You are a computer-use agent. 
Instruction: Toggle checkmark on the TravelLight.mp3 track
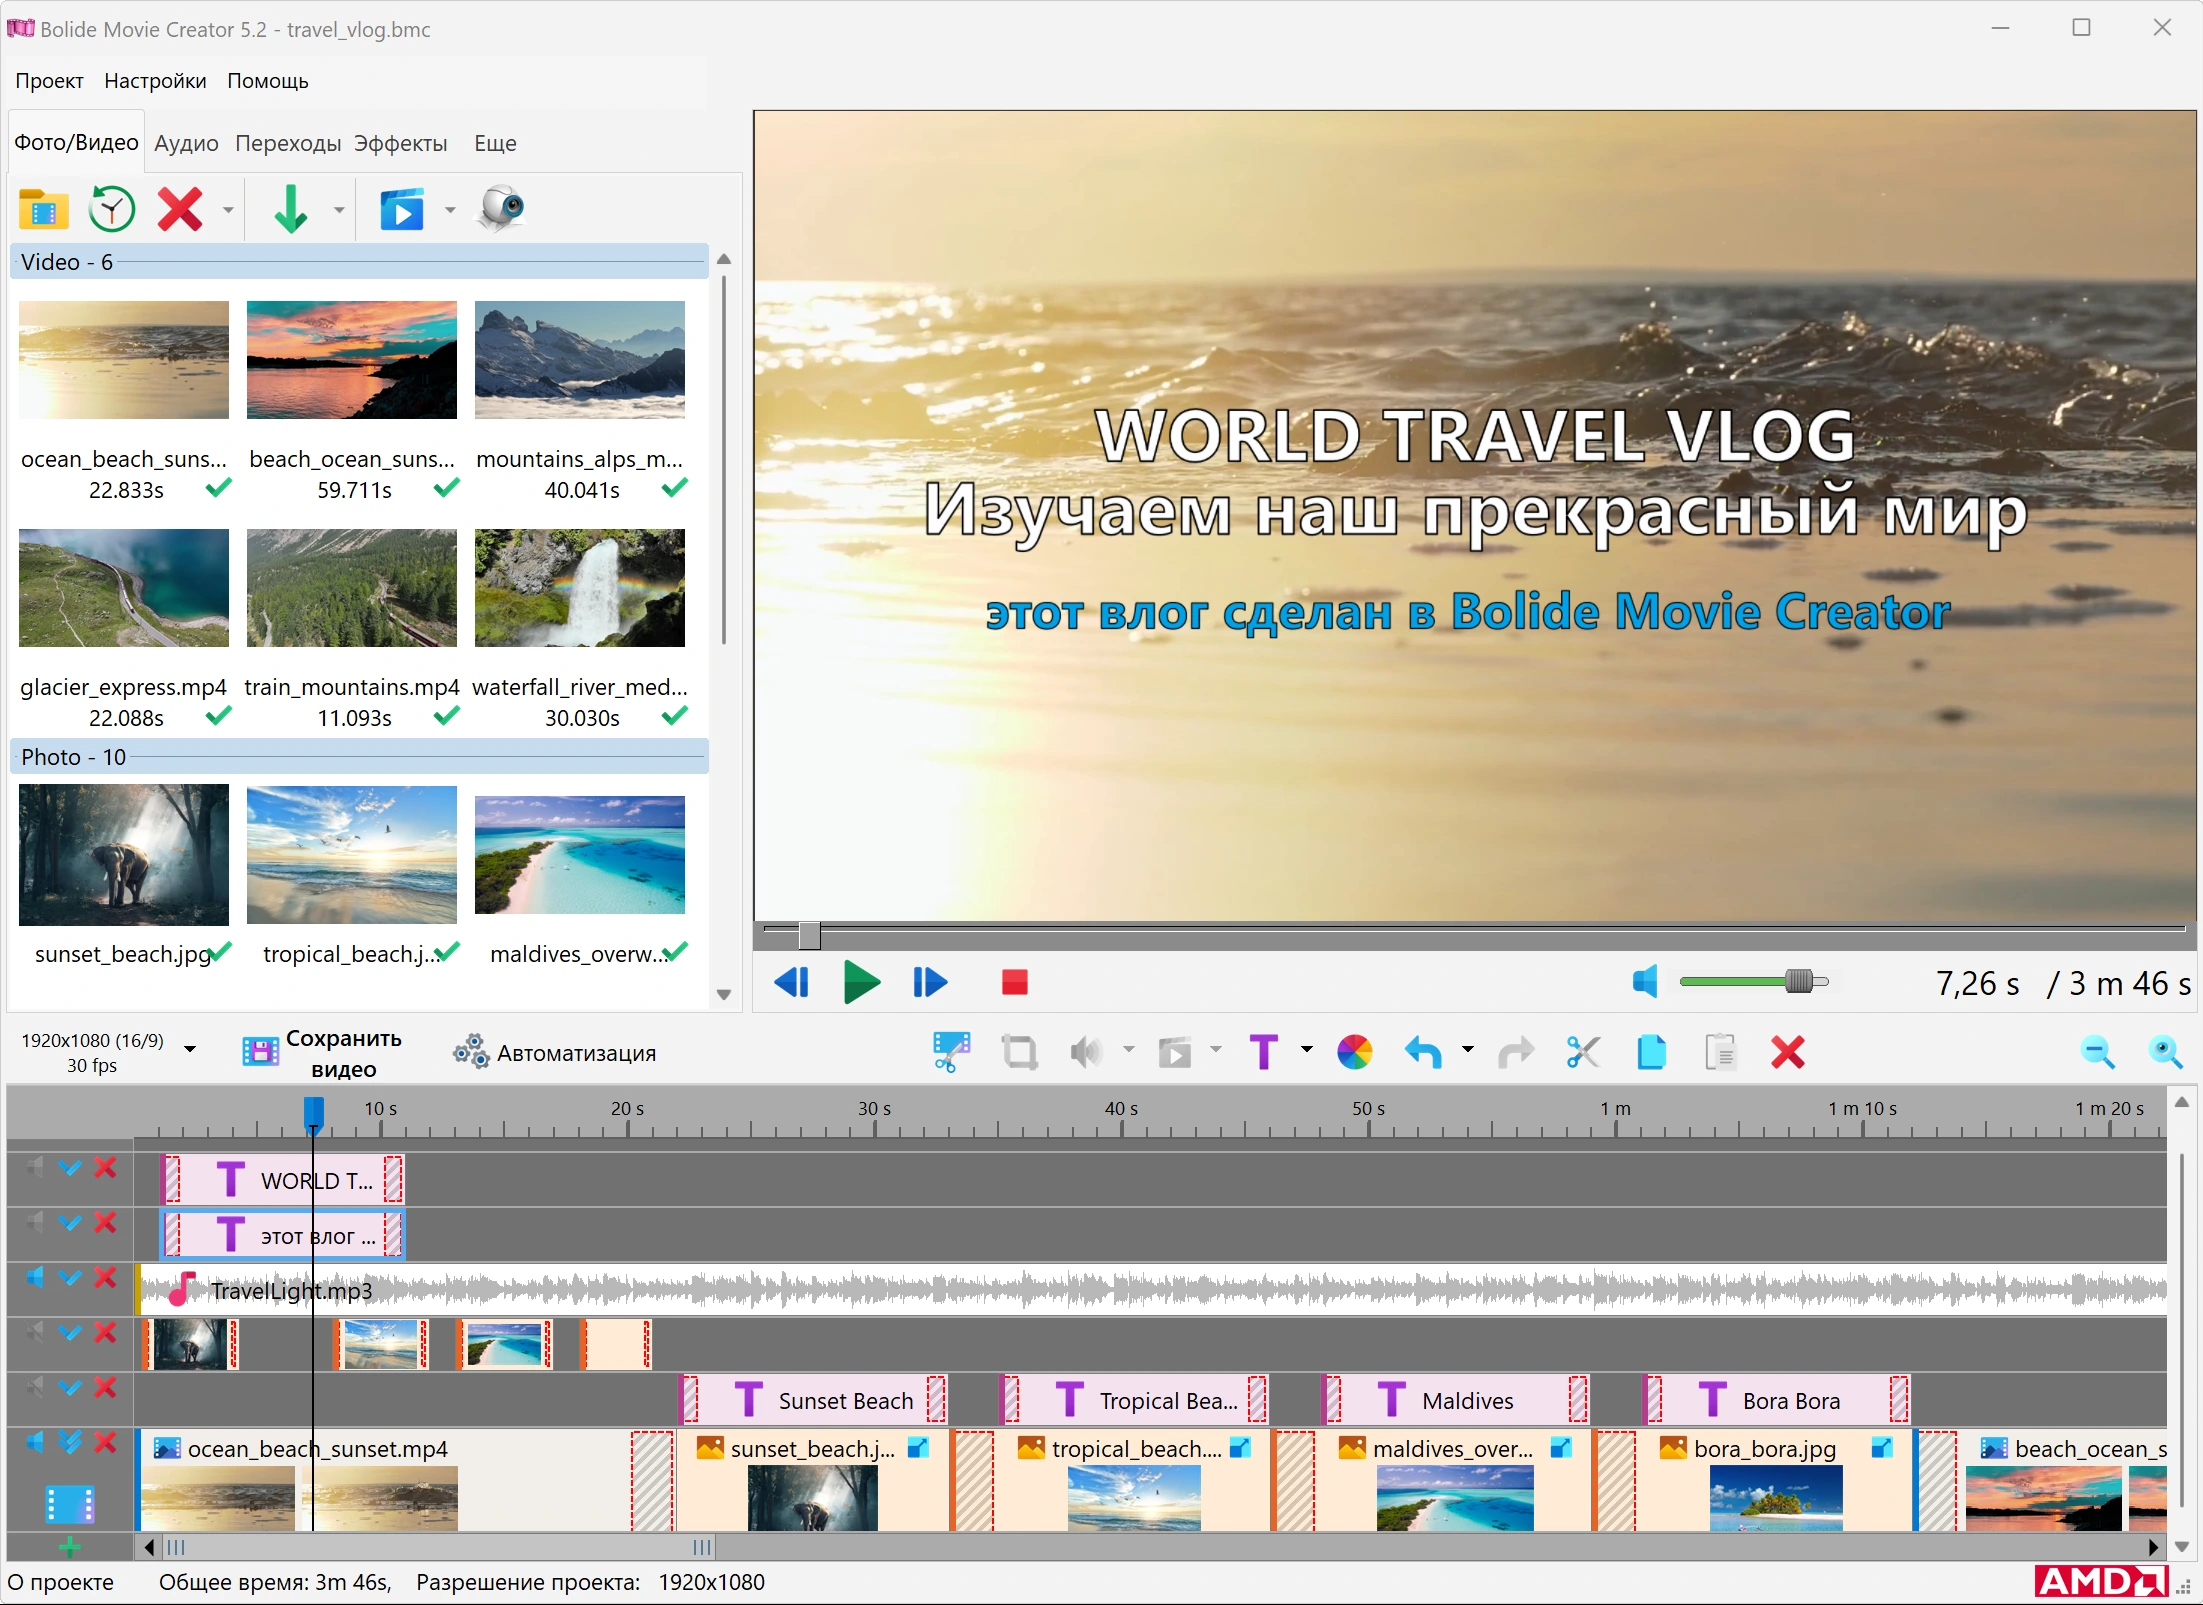coord(70,1278)
